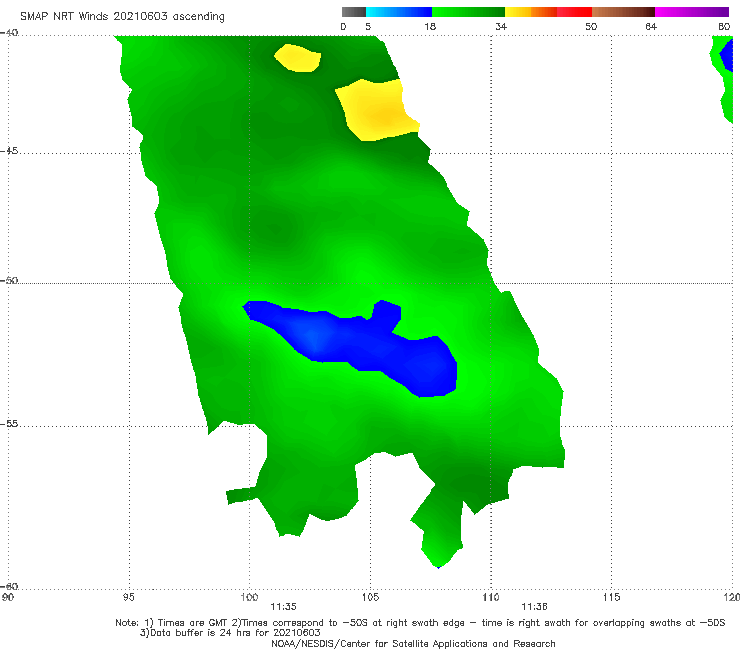The image size is (740, 650).
Task: Select the '-45' latitude axis label
Action: [9, 151]
